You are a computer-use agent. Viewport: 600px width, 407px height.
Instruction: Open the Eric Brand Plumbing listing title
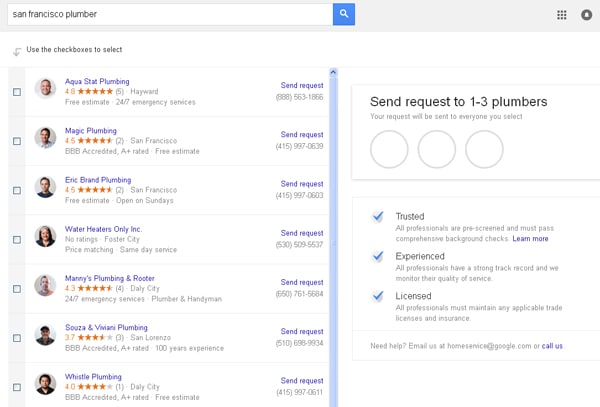click(x=98, y=179)
